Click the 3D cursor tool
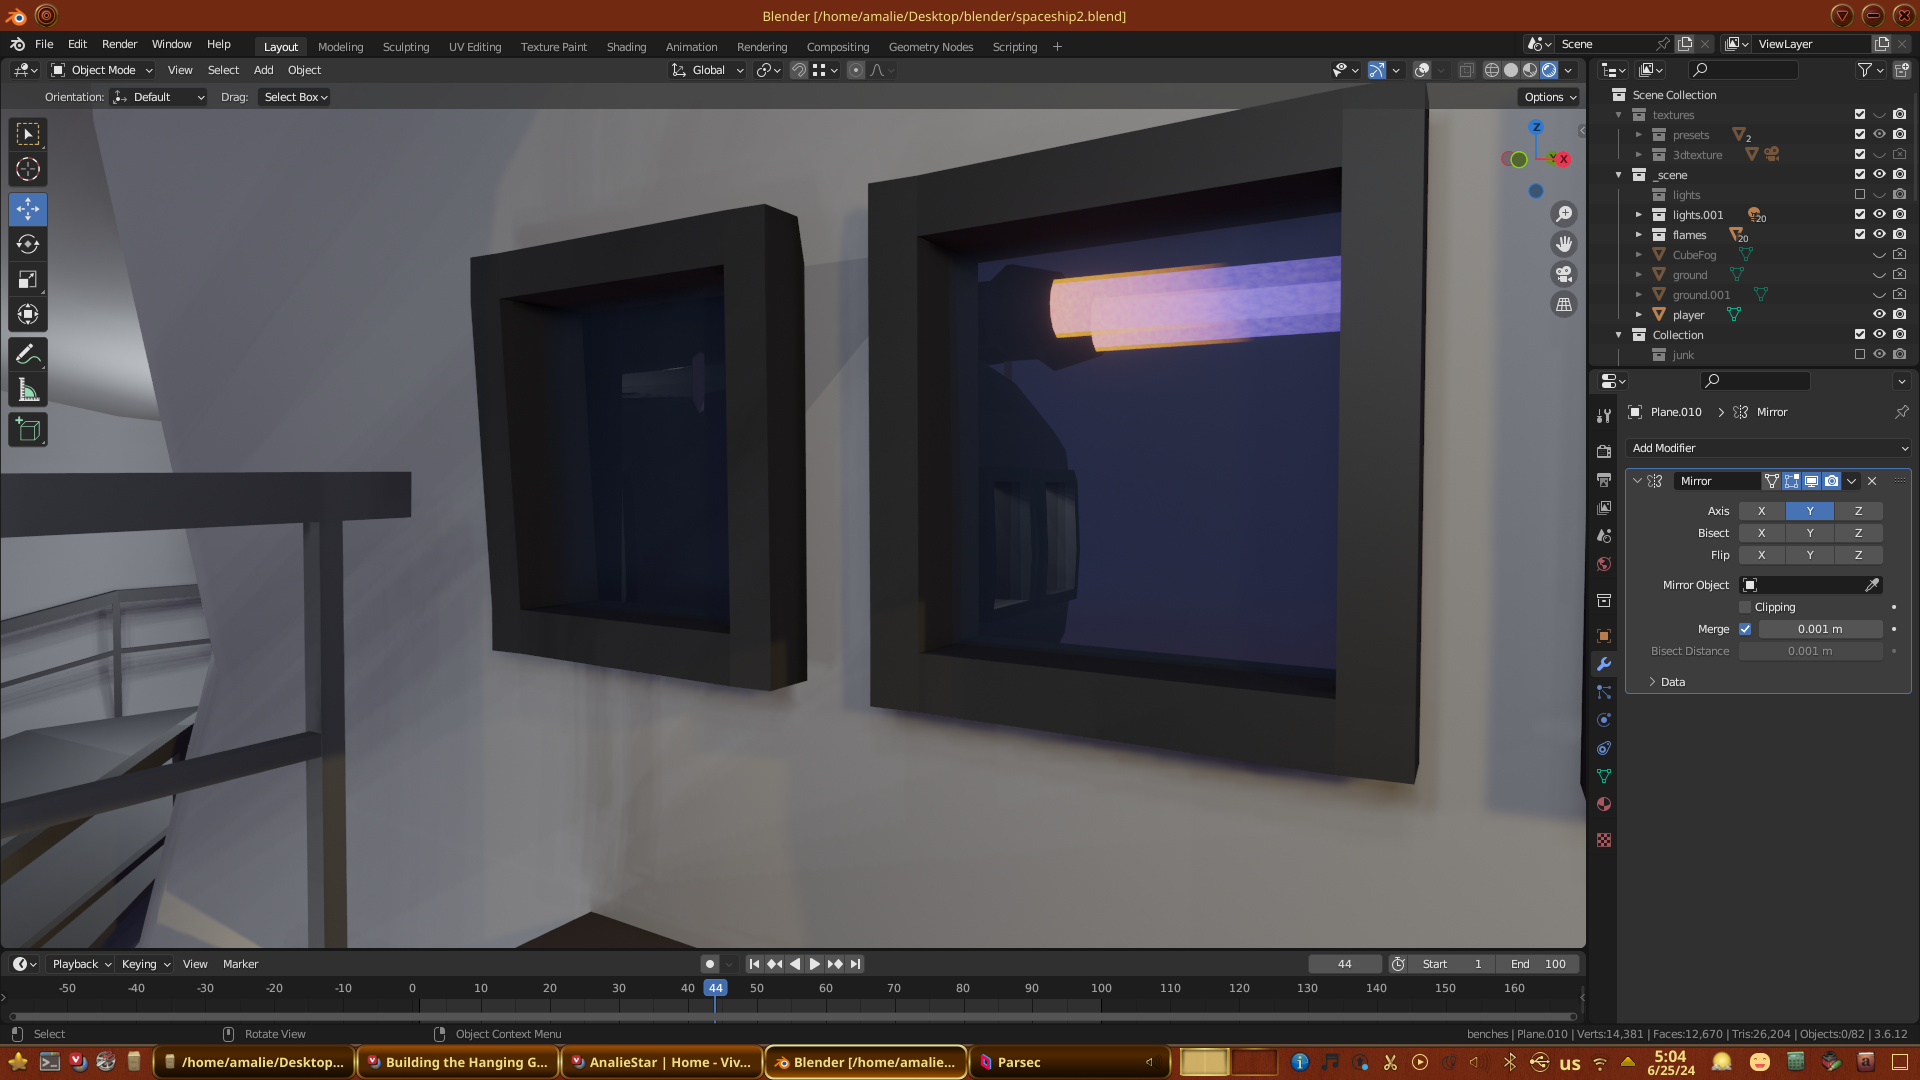The image size is (1920, 1080). click(28, 169)
